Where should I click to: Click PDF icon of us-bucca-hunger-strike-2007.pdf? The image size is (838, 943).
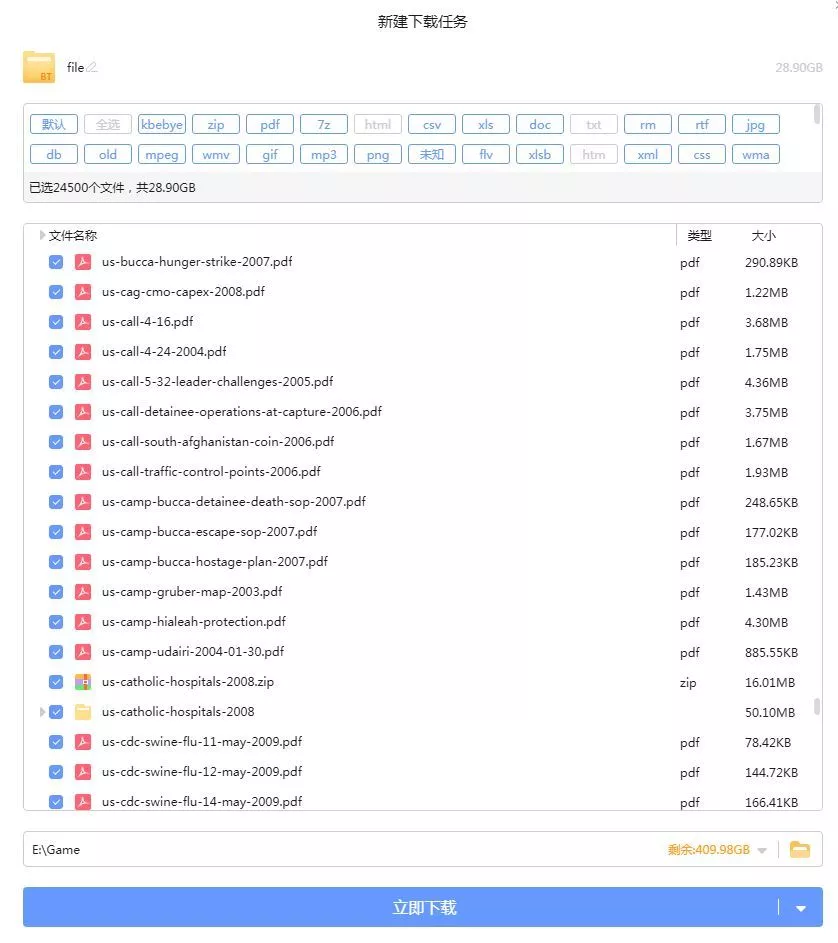83,262
